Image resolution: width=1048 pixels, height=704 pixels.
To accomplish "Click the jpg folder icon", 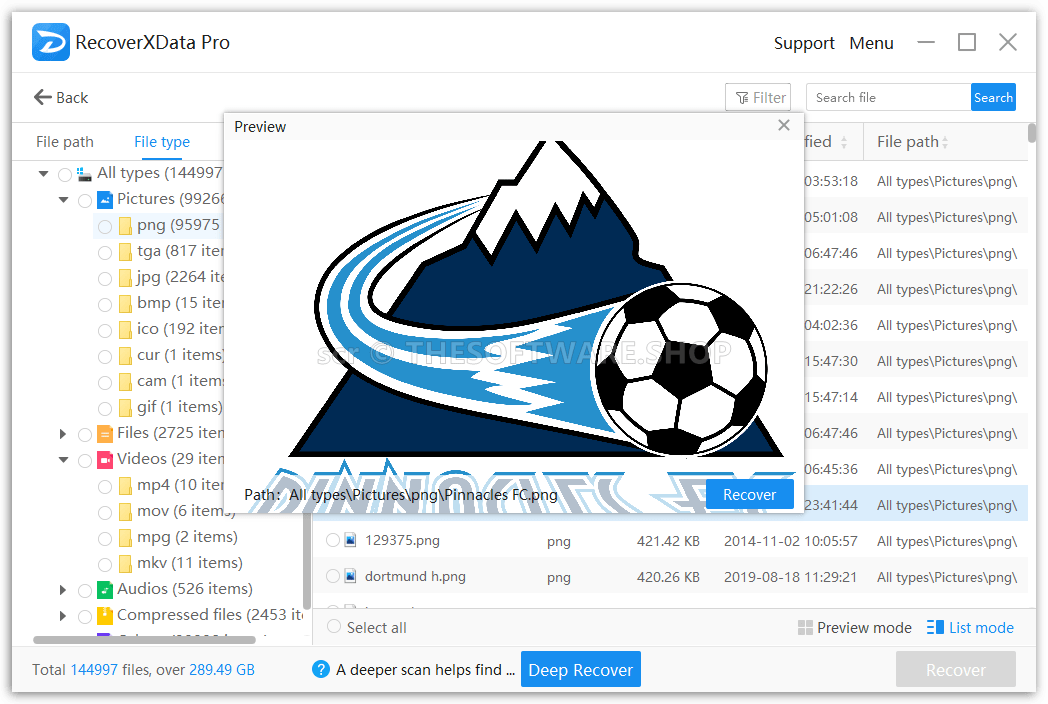I will tap(125, 278).
